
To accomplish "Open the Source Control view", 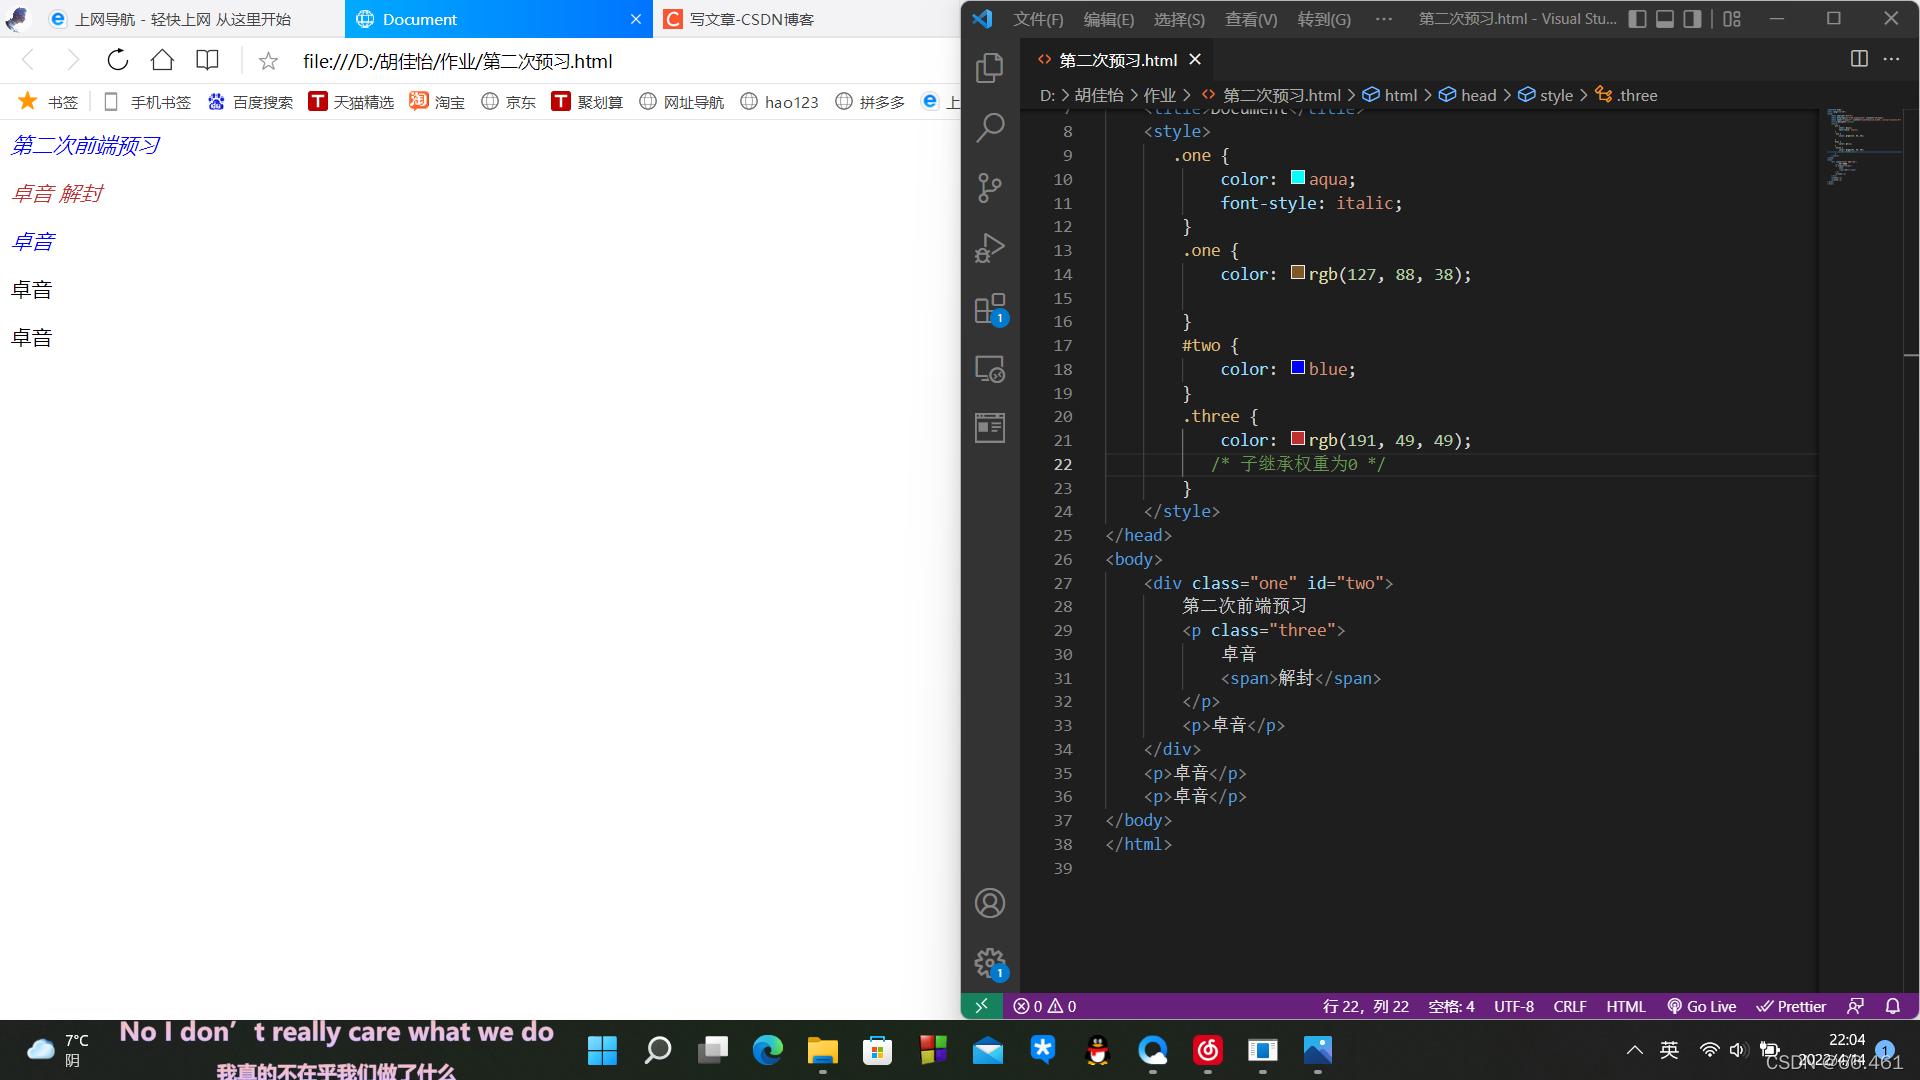I will tap(989, 187).
